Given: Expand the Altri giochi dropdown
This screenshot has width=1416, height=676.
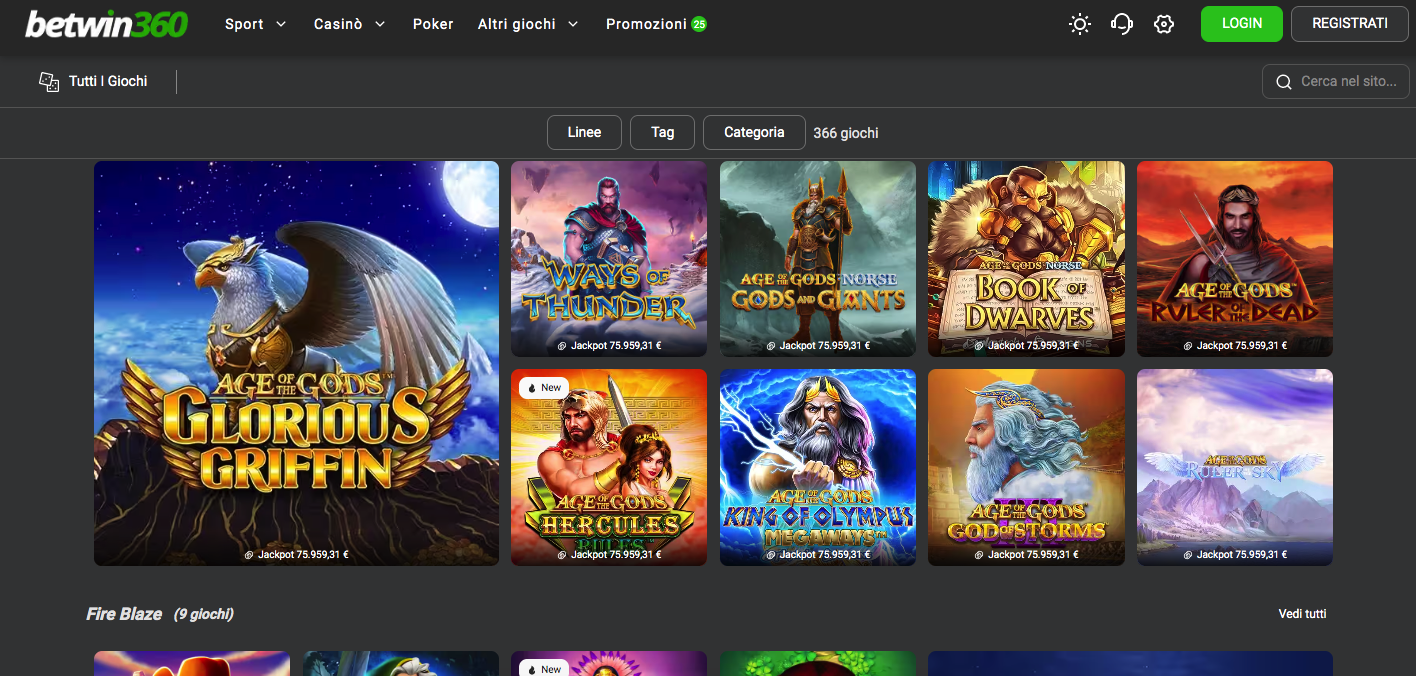Looking at the screenshot, I should 528,24.
